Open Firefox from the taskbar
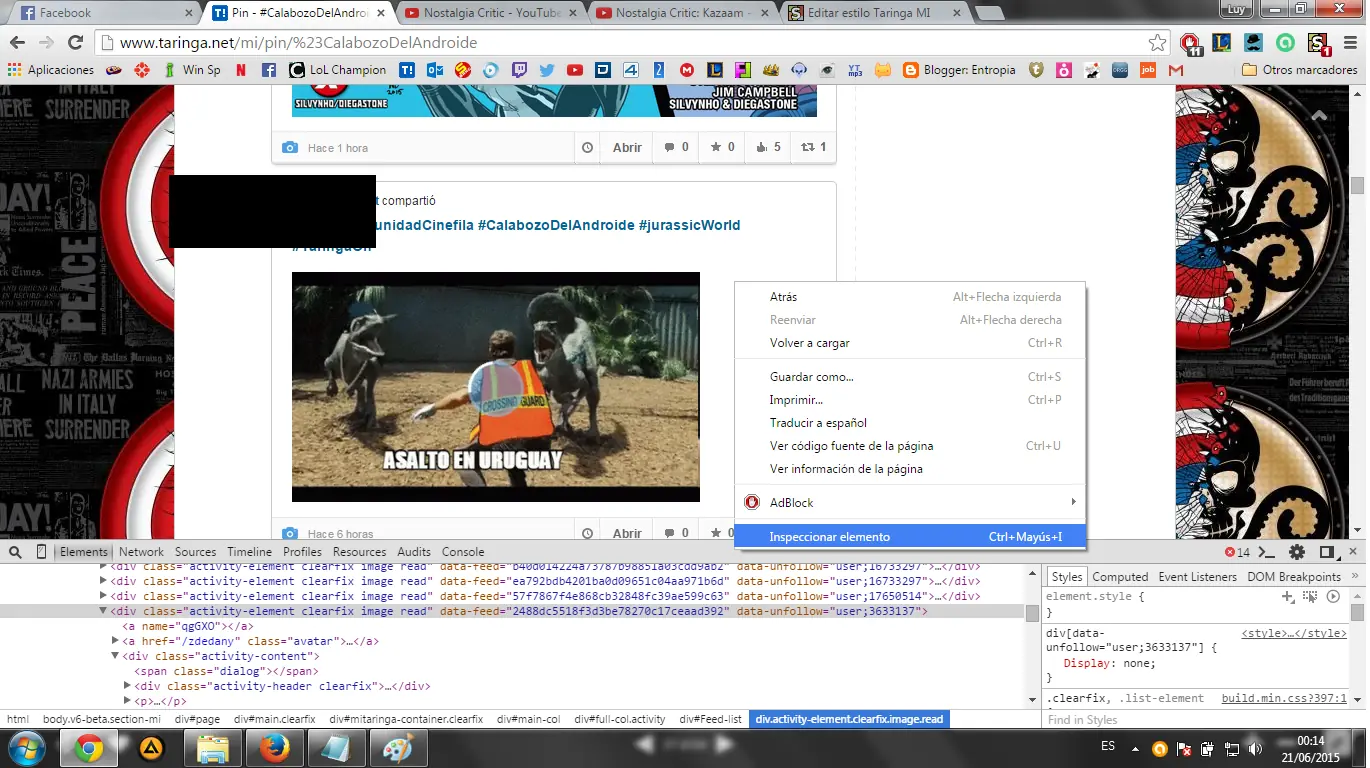 pos(273,748)
